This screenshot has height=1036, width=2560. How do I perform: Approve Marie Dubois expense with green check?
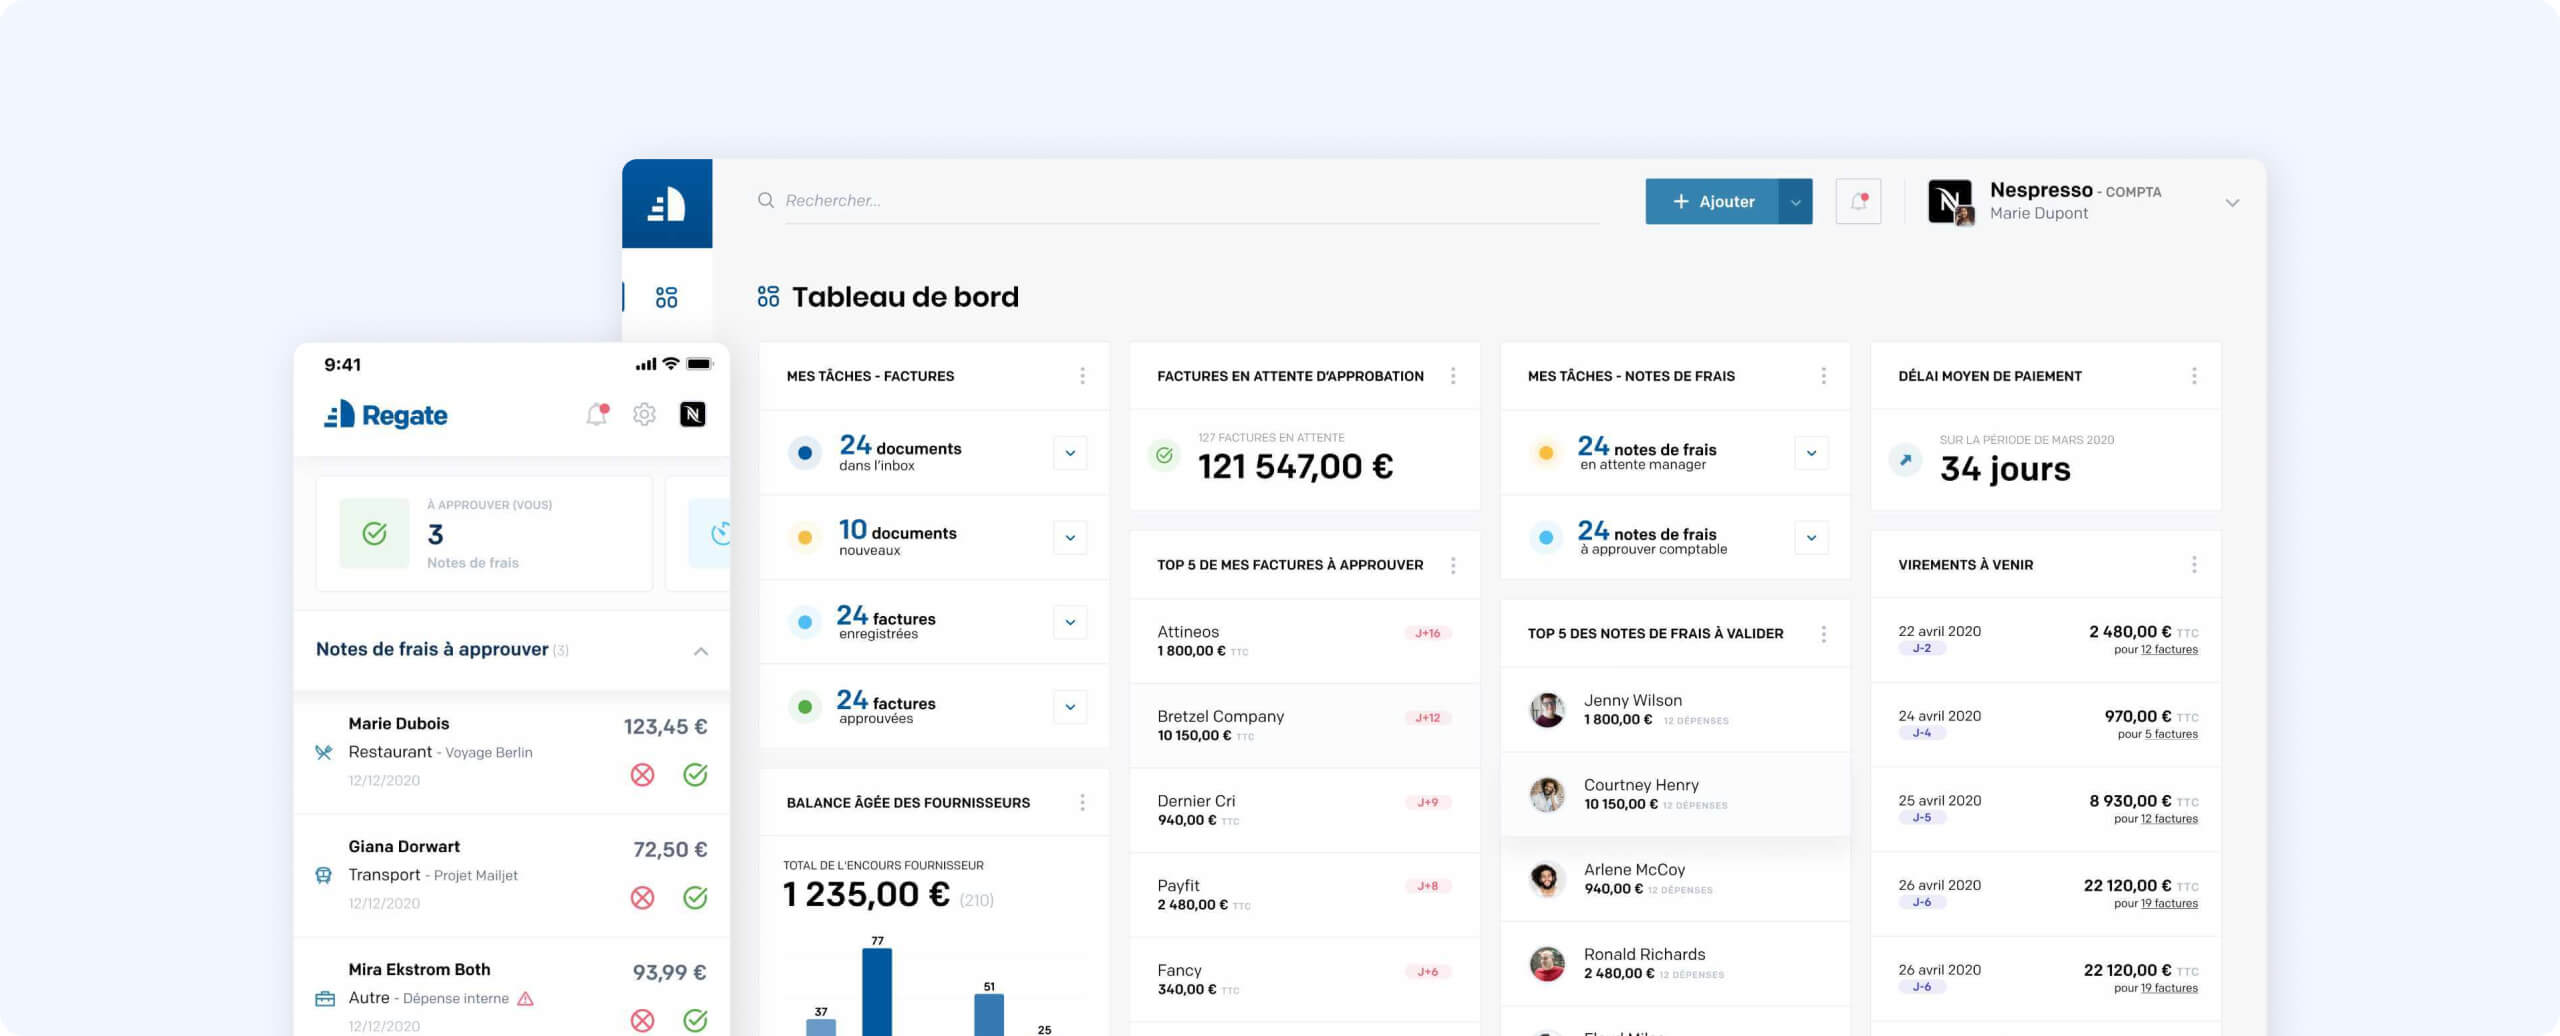pyautogui.click(x=695, y=775)
